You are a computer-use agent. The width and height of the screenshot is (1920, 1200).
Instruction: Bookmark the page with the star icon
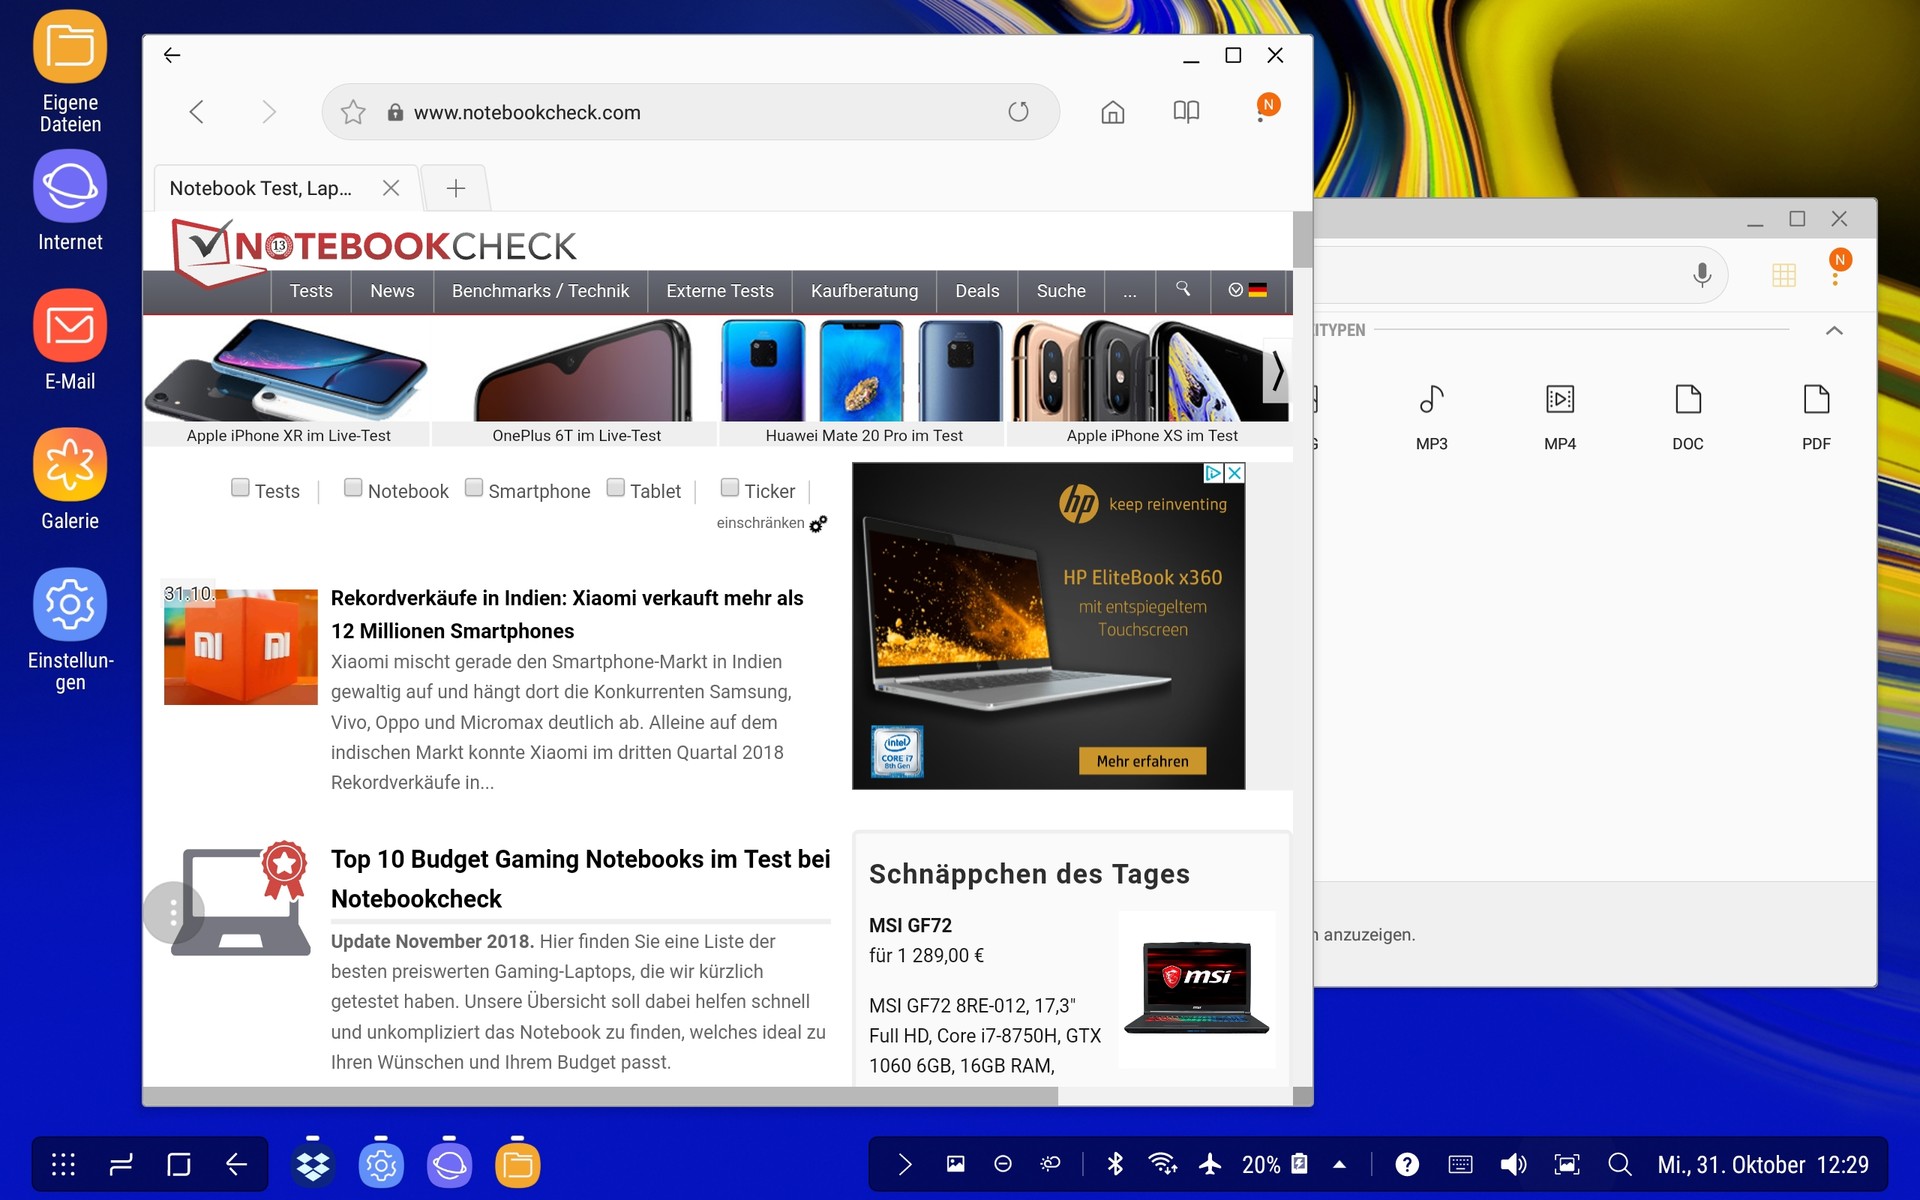353,112
